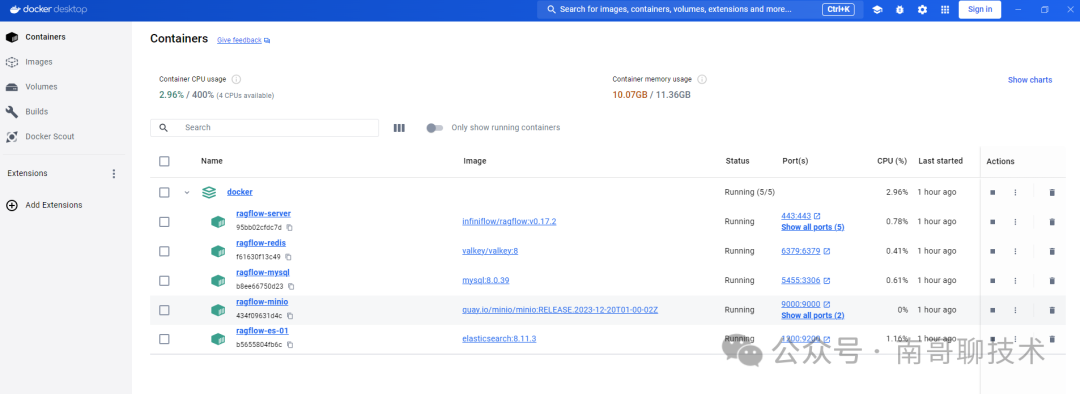Stop the ragflow-minio container
1080x394 pixels.
(x=993, y=310)
